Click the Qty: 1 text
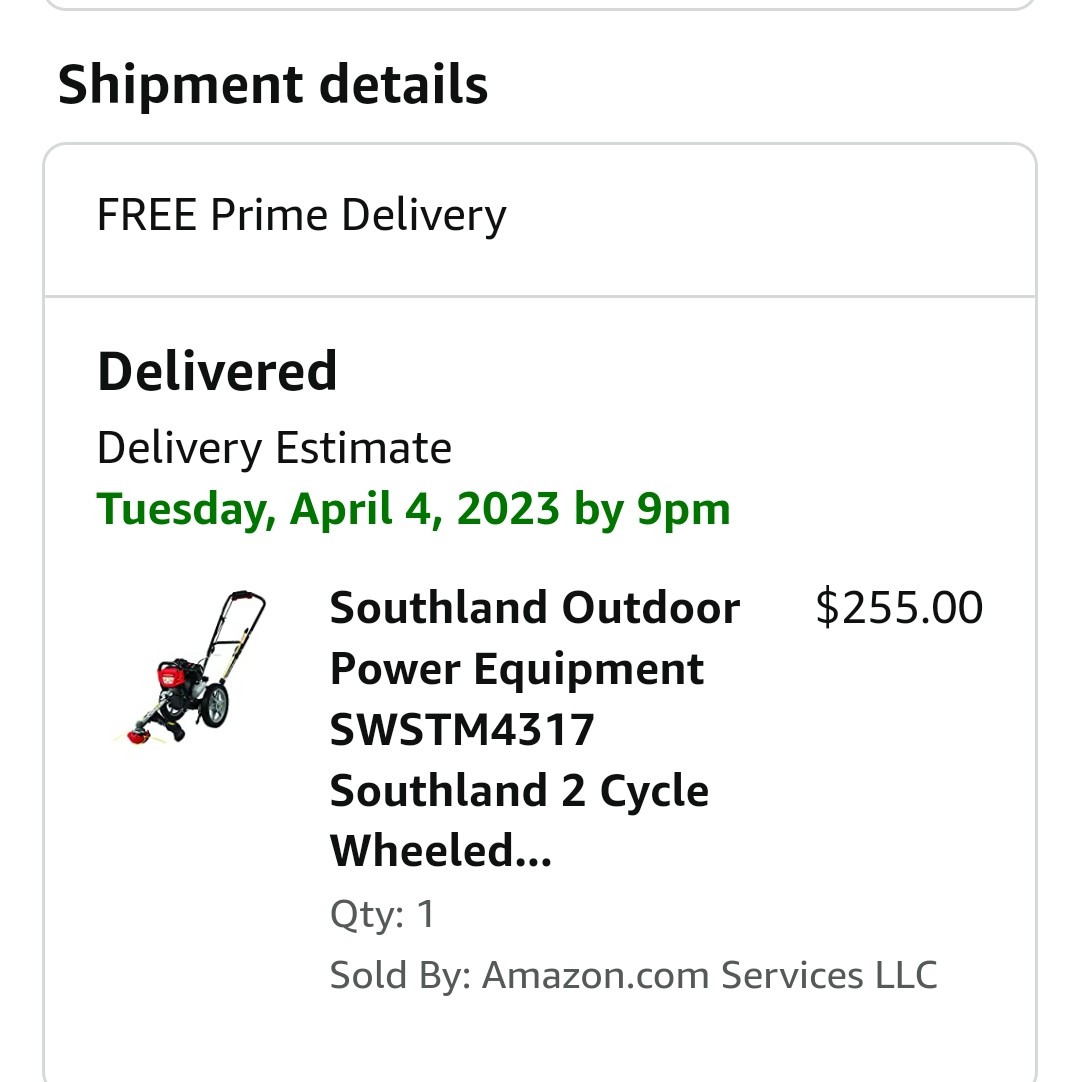This screenshot has width=1080, height=1082. click(383, 914)
